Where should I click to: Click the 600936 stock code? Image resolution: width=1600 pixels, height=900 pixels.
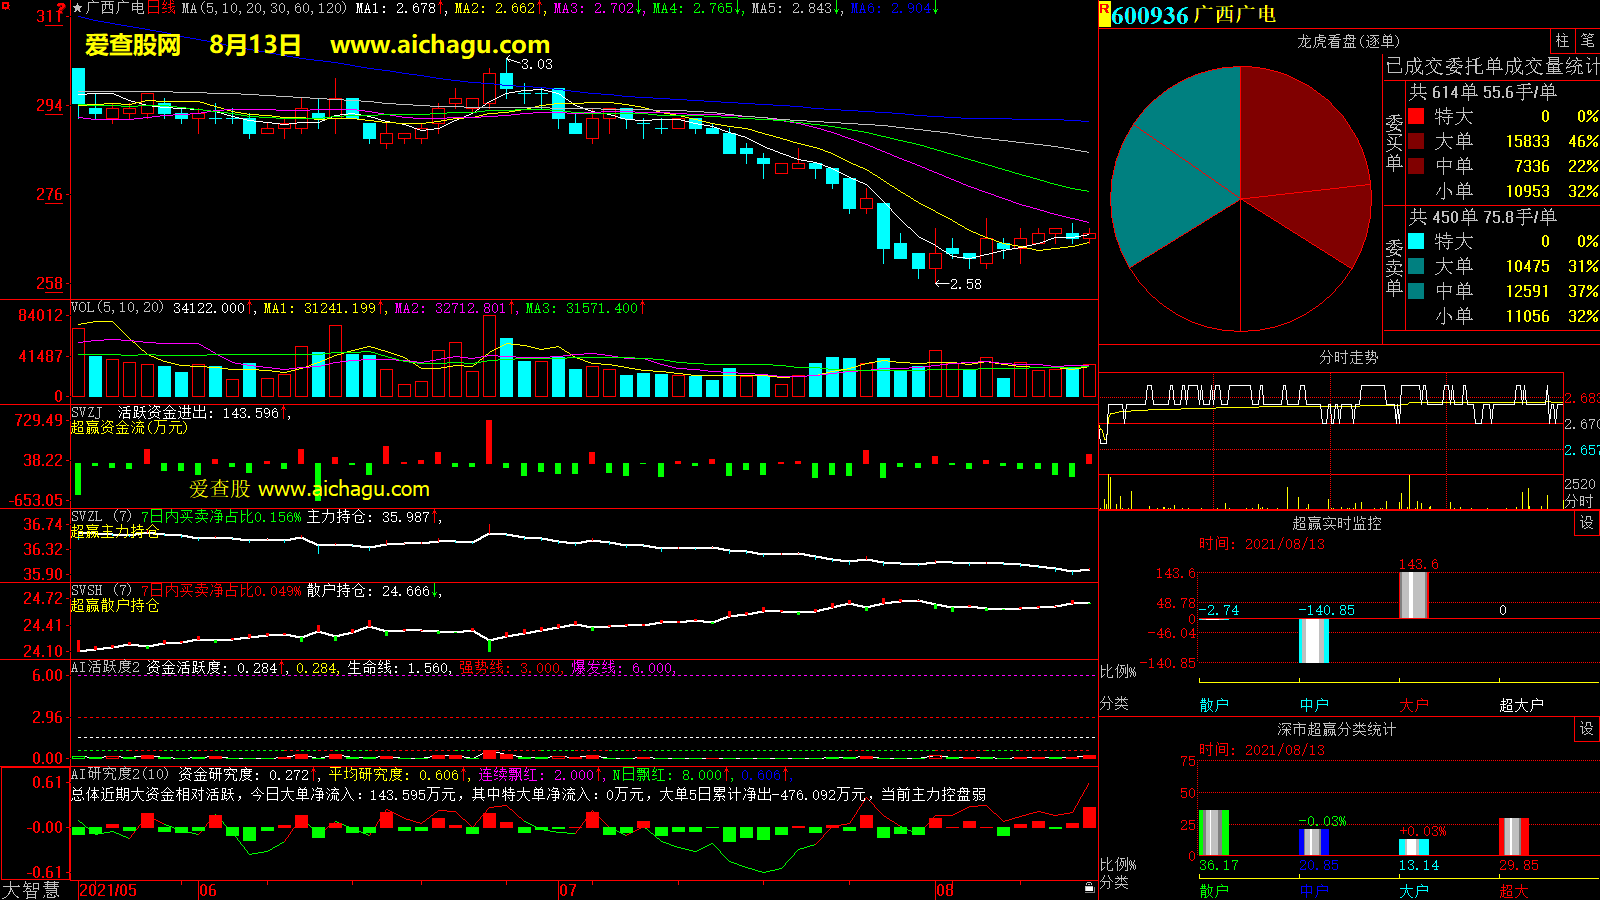coord(1150,15)
